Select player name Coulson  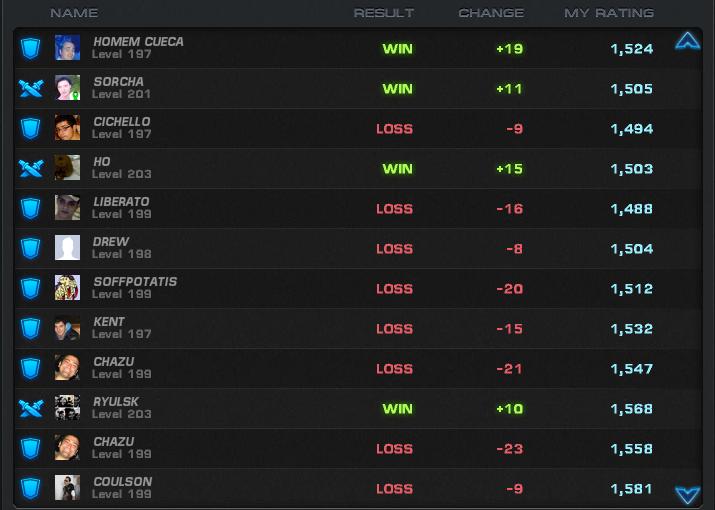click(x=122, y=482)
